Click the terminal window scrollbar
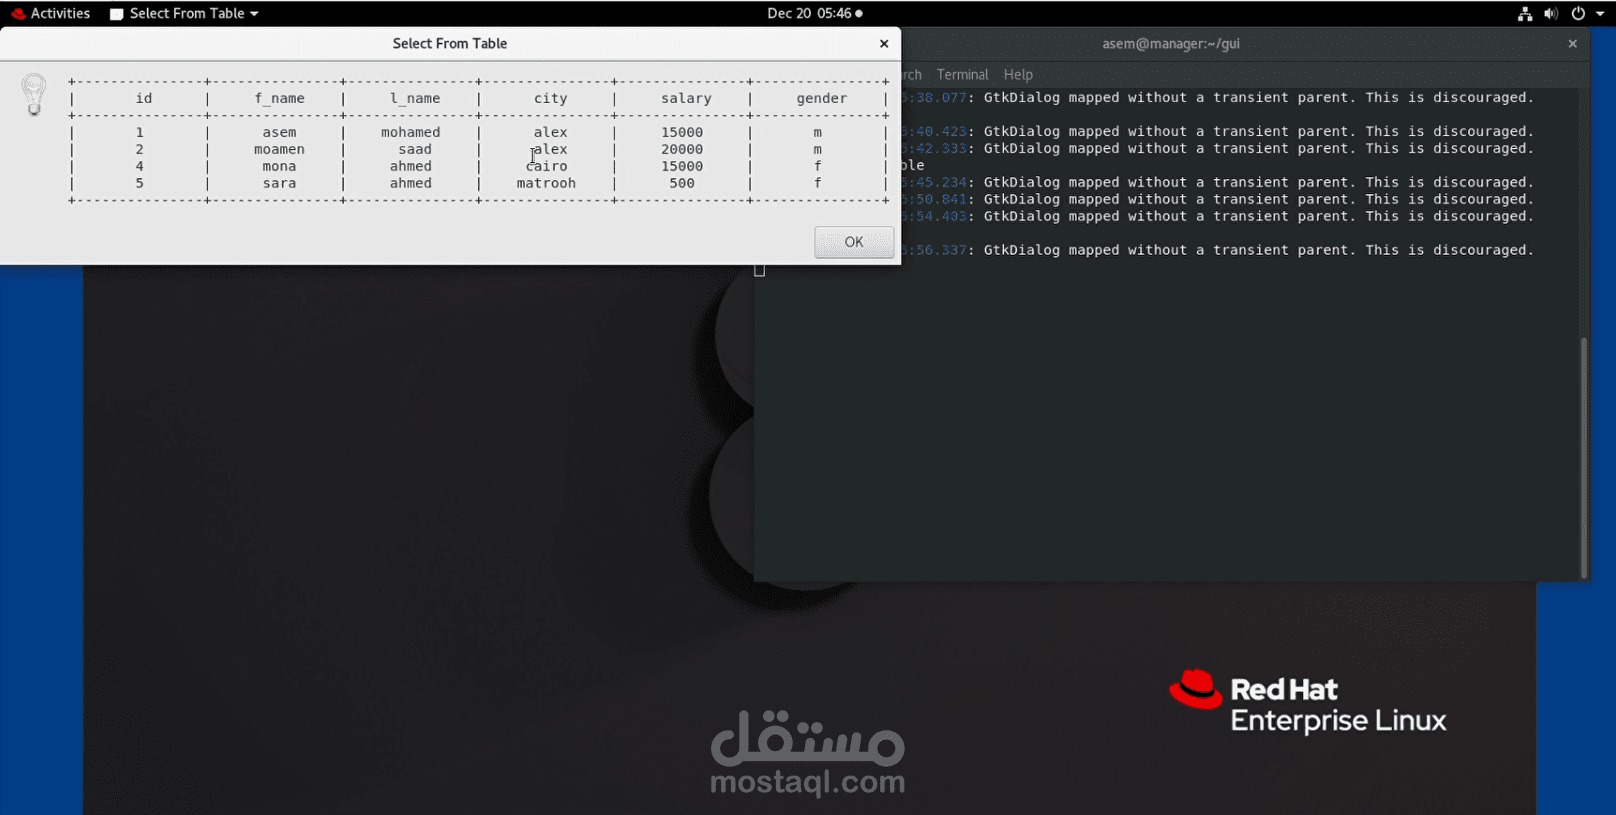Viewport: 1616px width, 815px height. coord(1584,456)
